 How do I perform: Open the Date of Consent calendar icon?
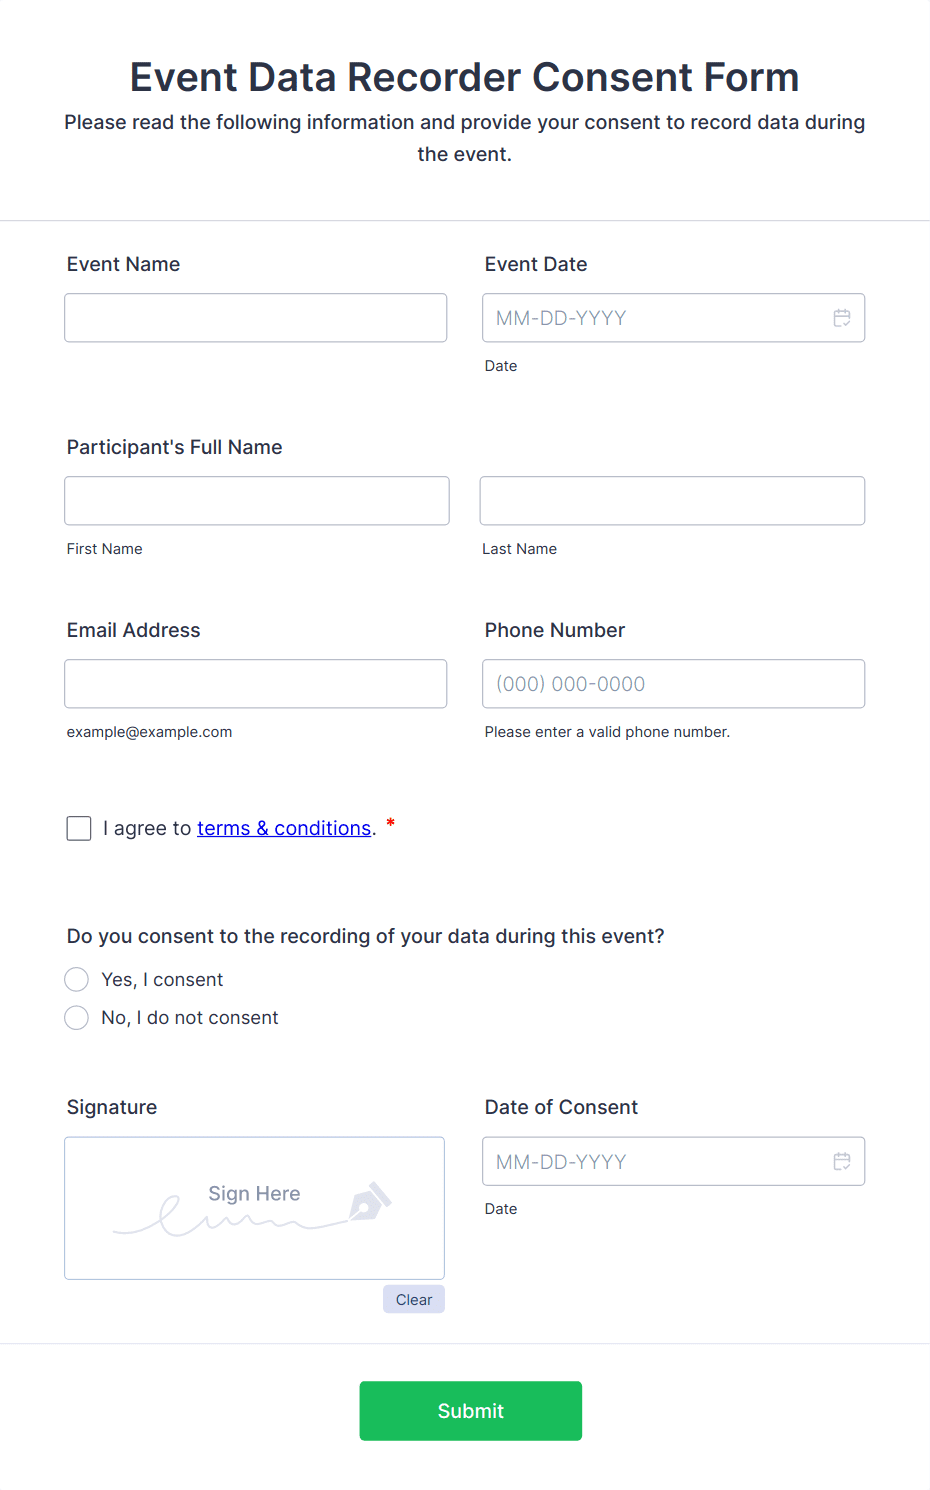pos(843,1160)
